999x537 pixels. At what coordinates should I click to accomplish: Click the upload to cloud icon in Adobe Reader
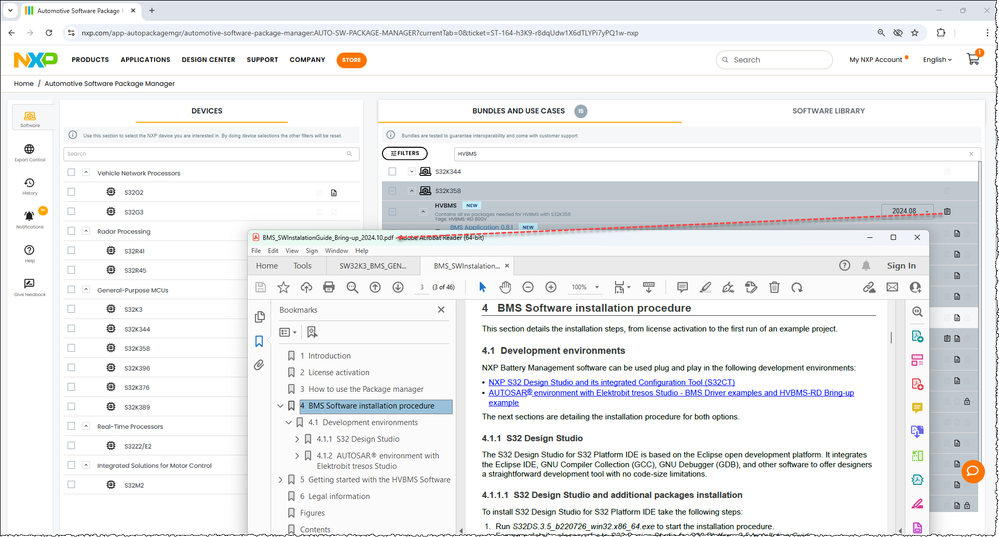point(306,287)
